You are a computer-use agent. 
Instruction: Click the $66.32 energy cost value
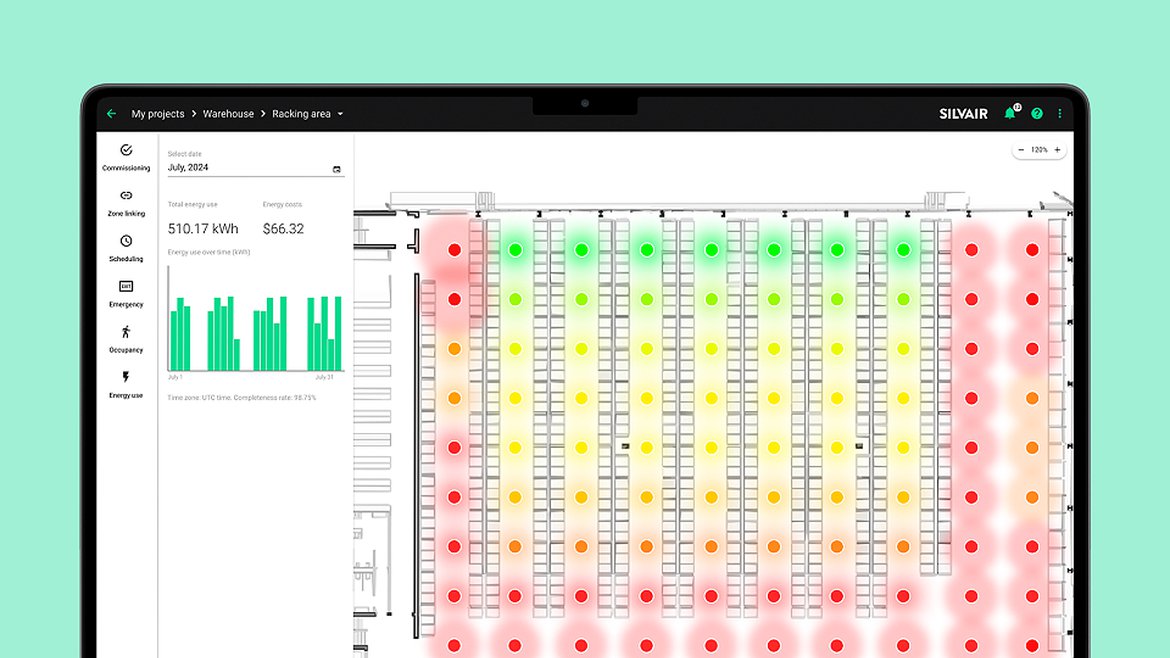click(x=283, y=229)
